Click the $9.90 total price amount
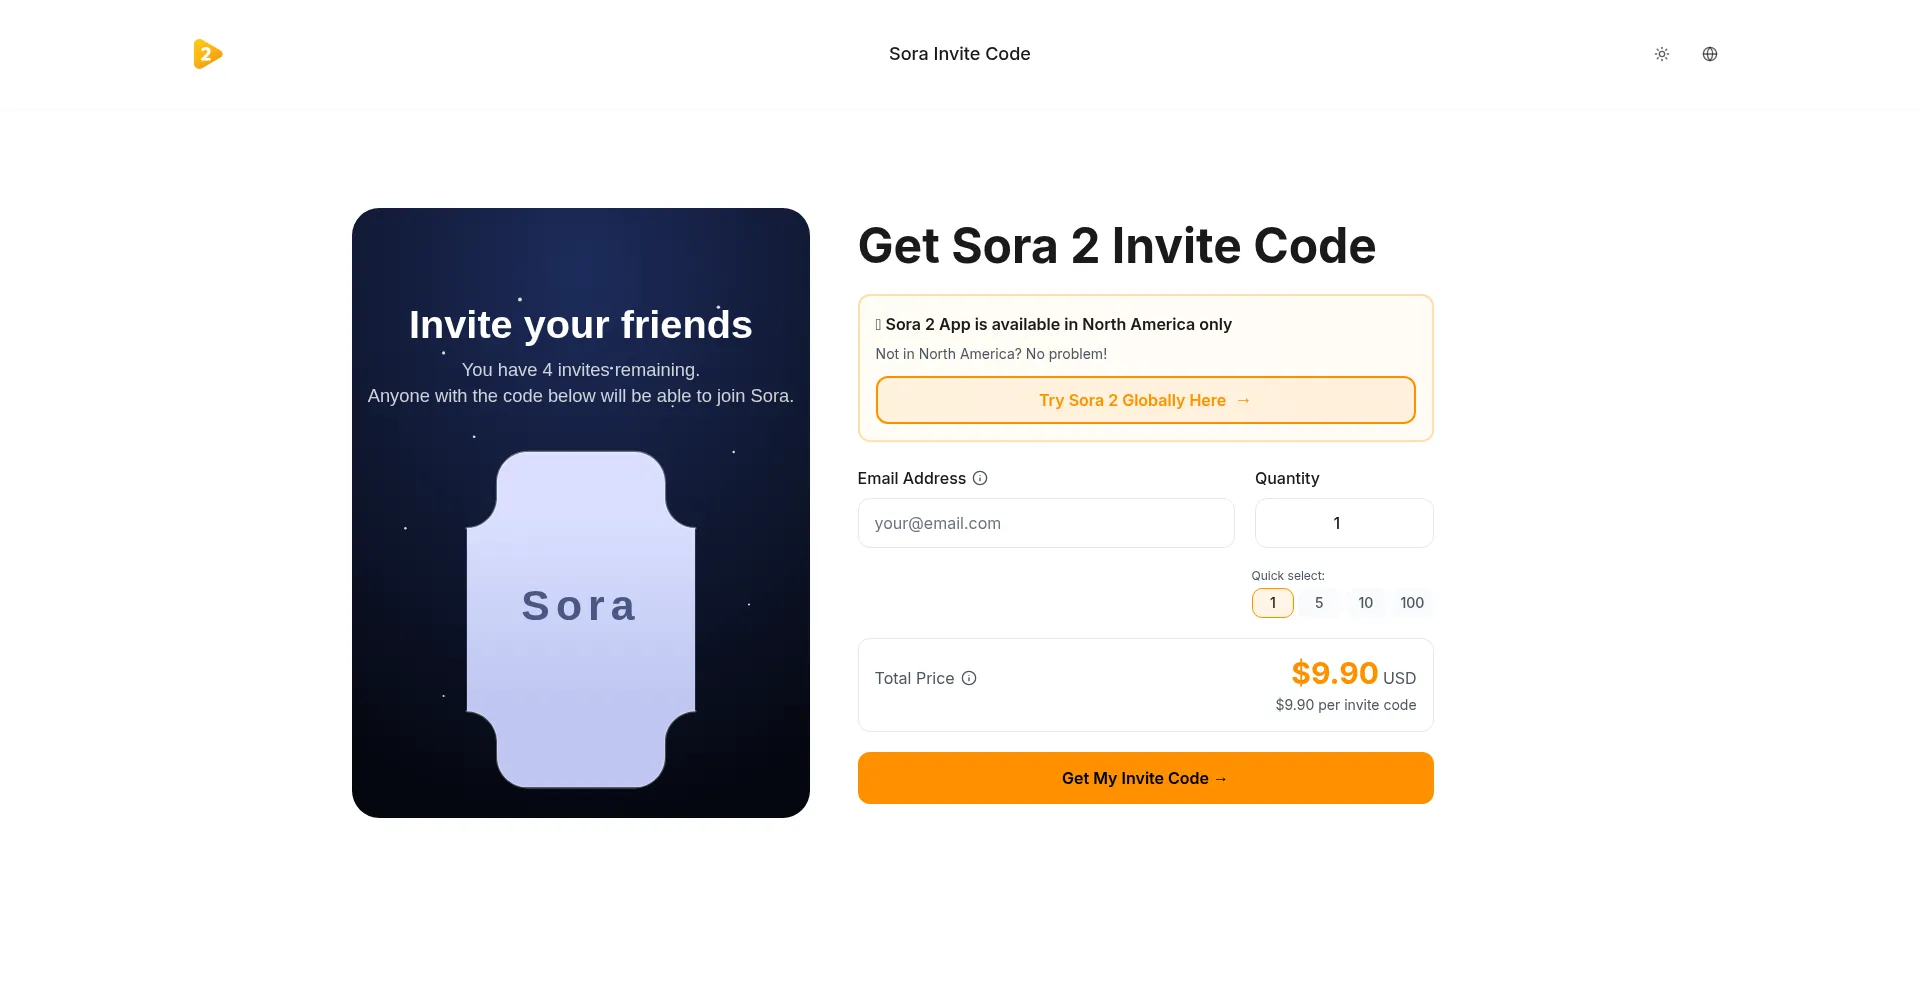Viewport: 1920px width, 993px height. (1334, 673)
